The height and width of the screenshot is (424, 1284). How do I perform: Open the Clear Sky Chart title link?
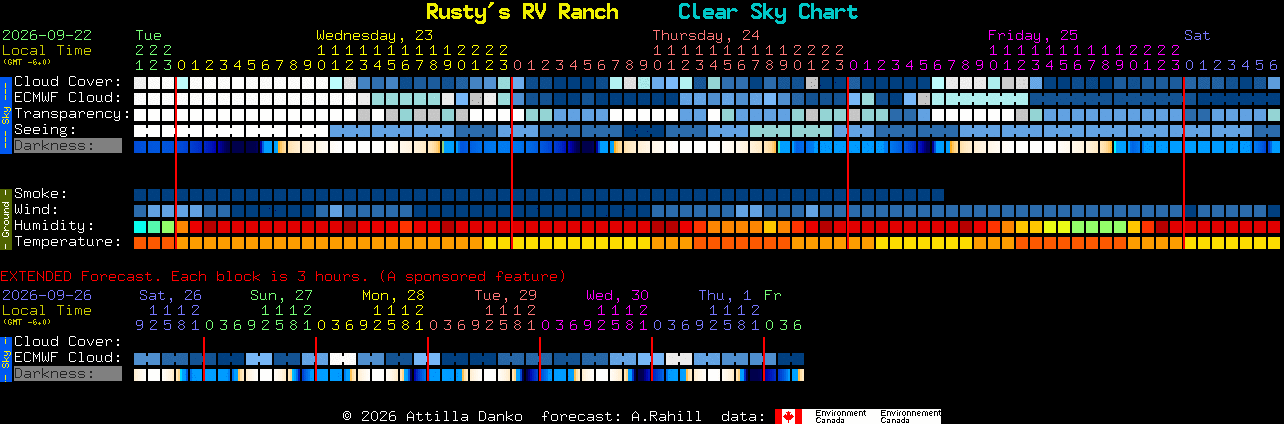click(768, 12)
